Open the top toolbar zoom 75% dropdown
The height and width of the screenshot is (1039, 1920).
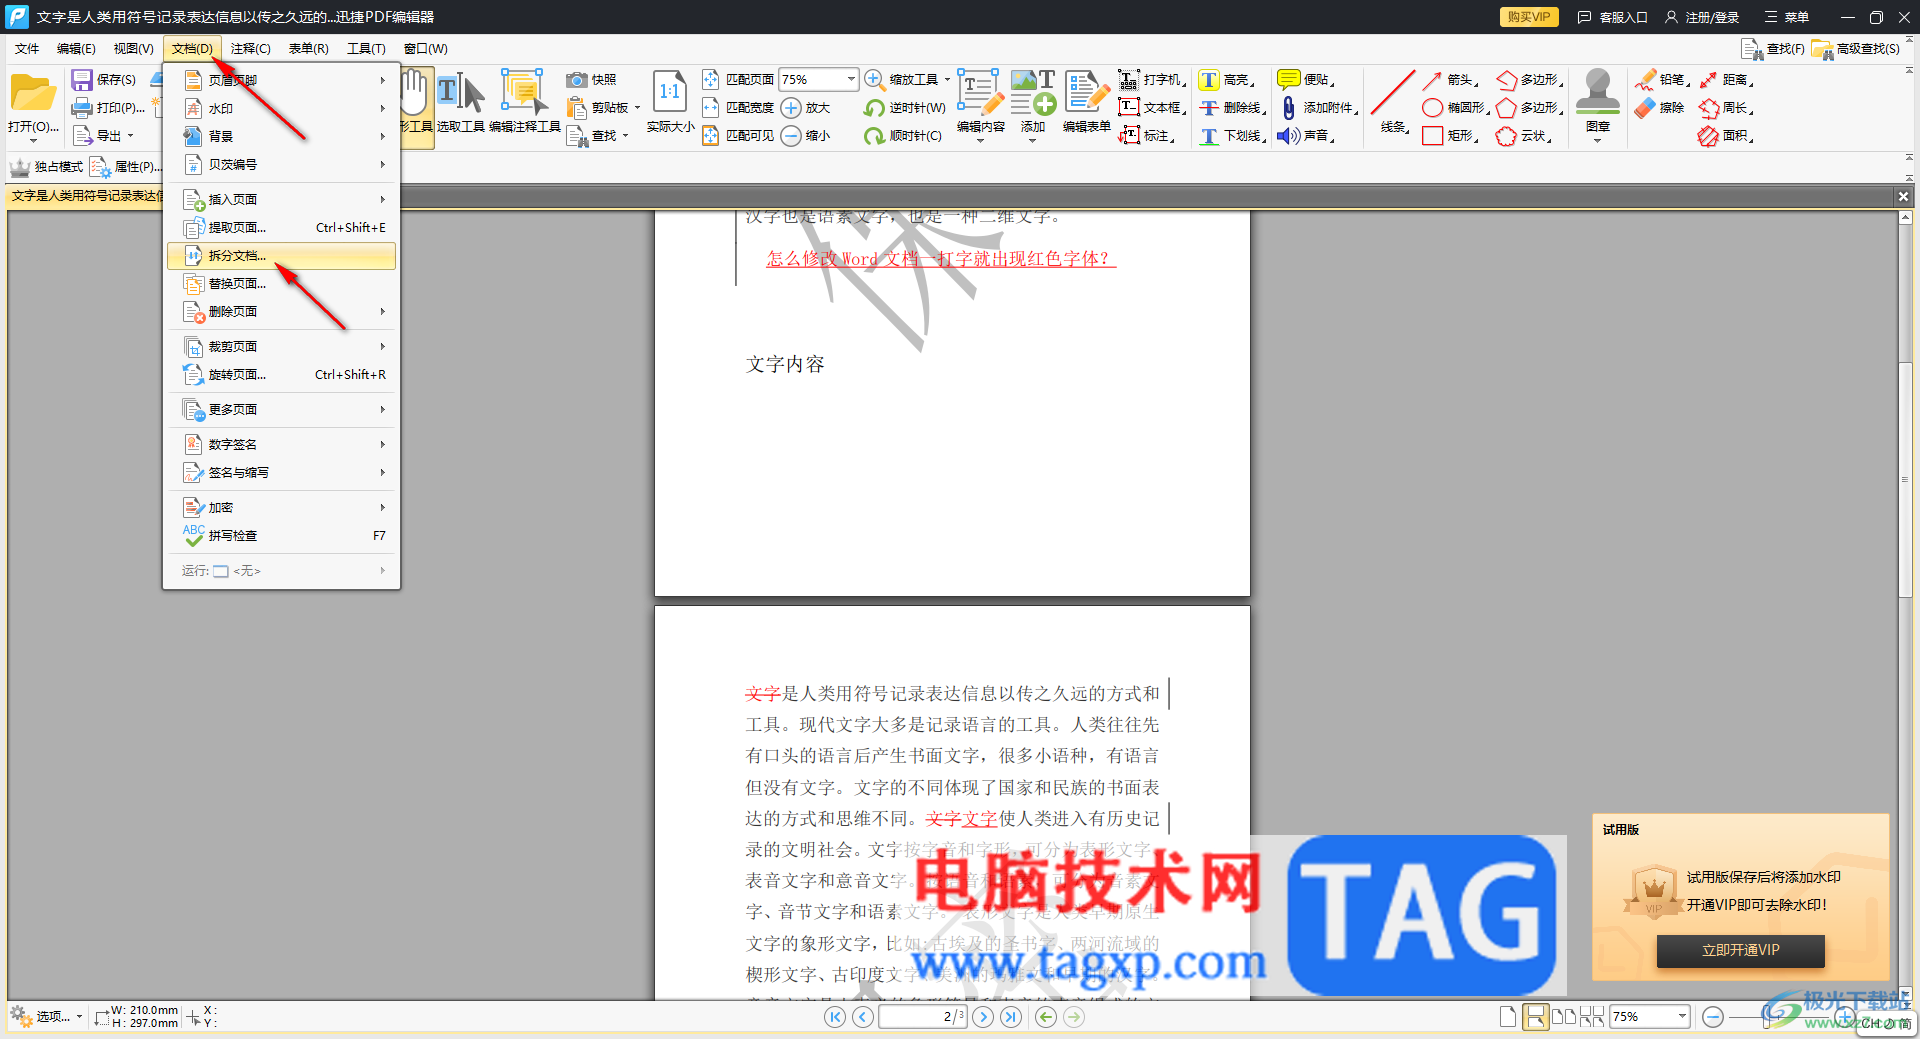[851, 79]
